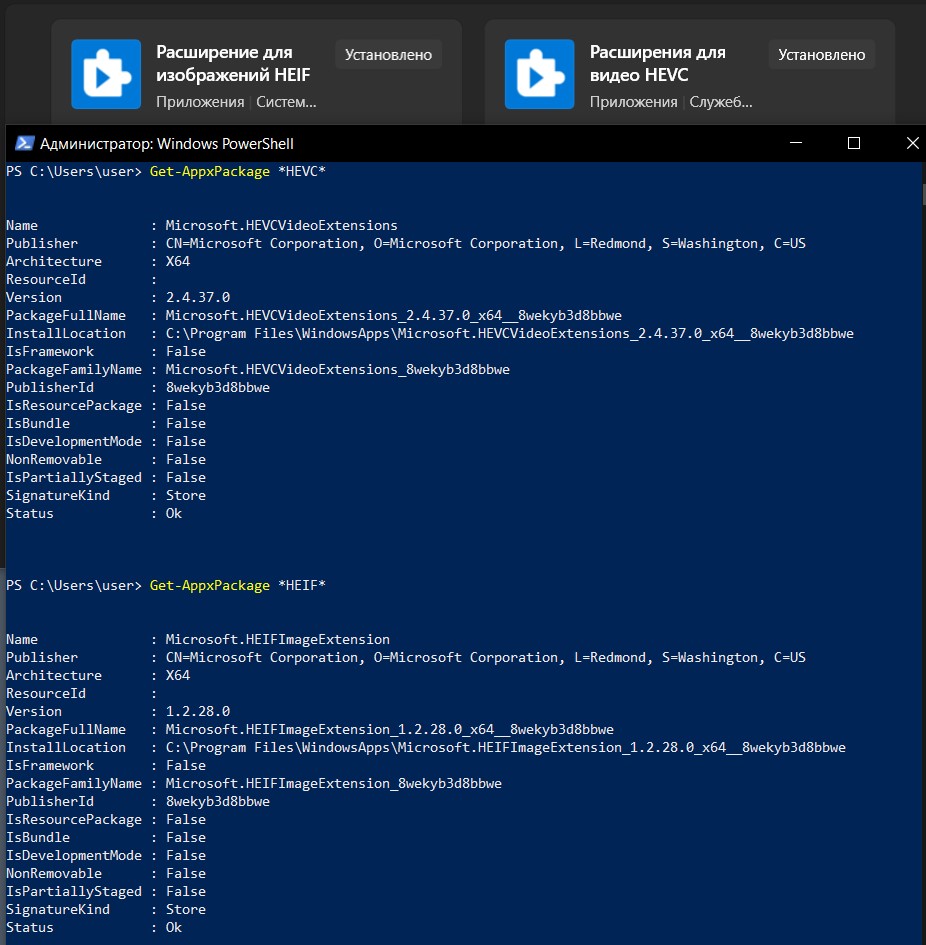The height and width of the screenshot is (945, 926).
Task: Click 'Систем...' category text on HEIF card
Action: tap(286, 102)
